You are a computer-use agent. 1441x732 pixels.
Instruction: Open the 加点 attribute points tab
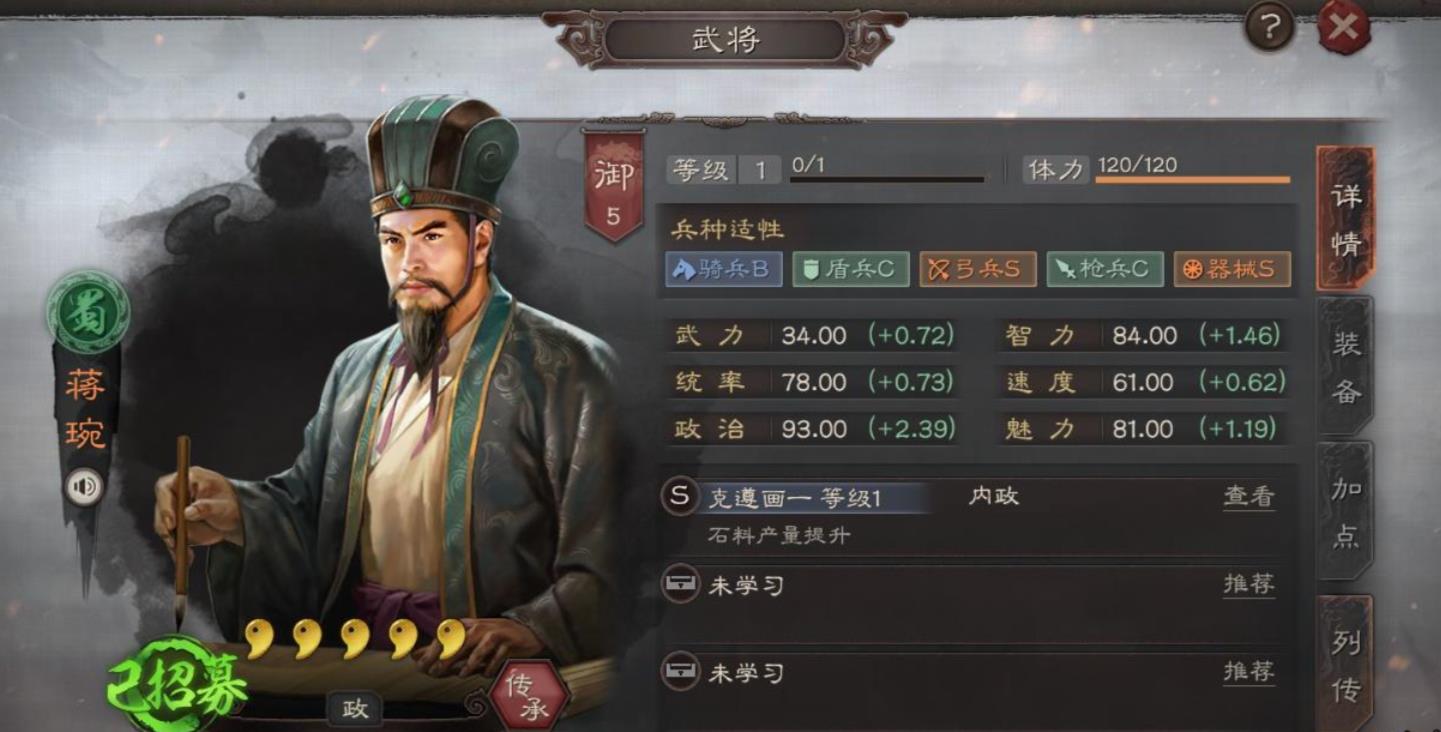1346,510
